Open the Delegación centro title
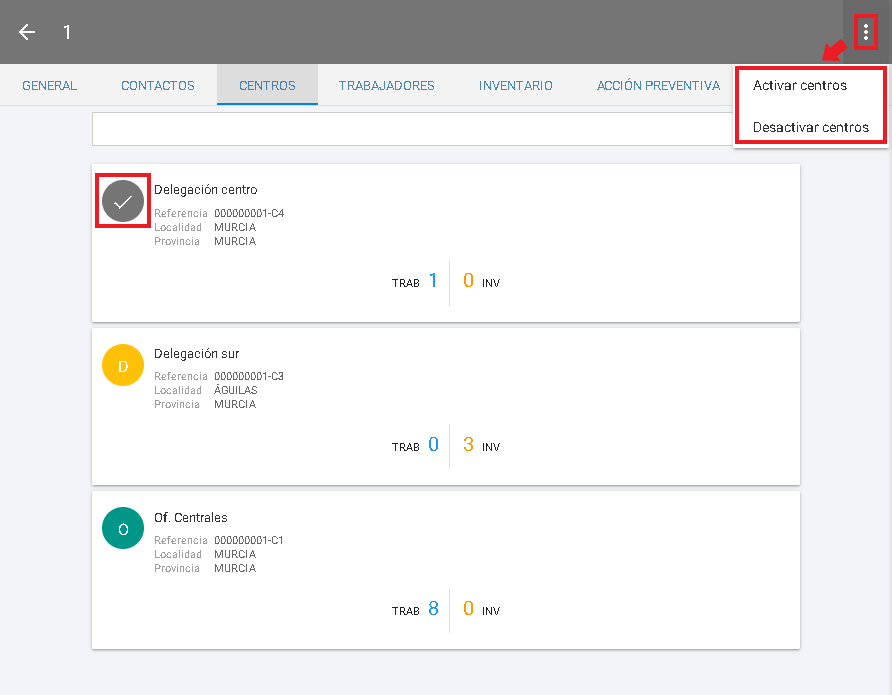This screenshot has width=892, height=695. (205, 190)
